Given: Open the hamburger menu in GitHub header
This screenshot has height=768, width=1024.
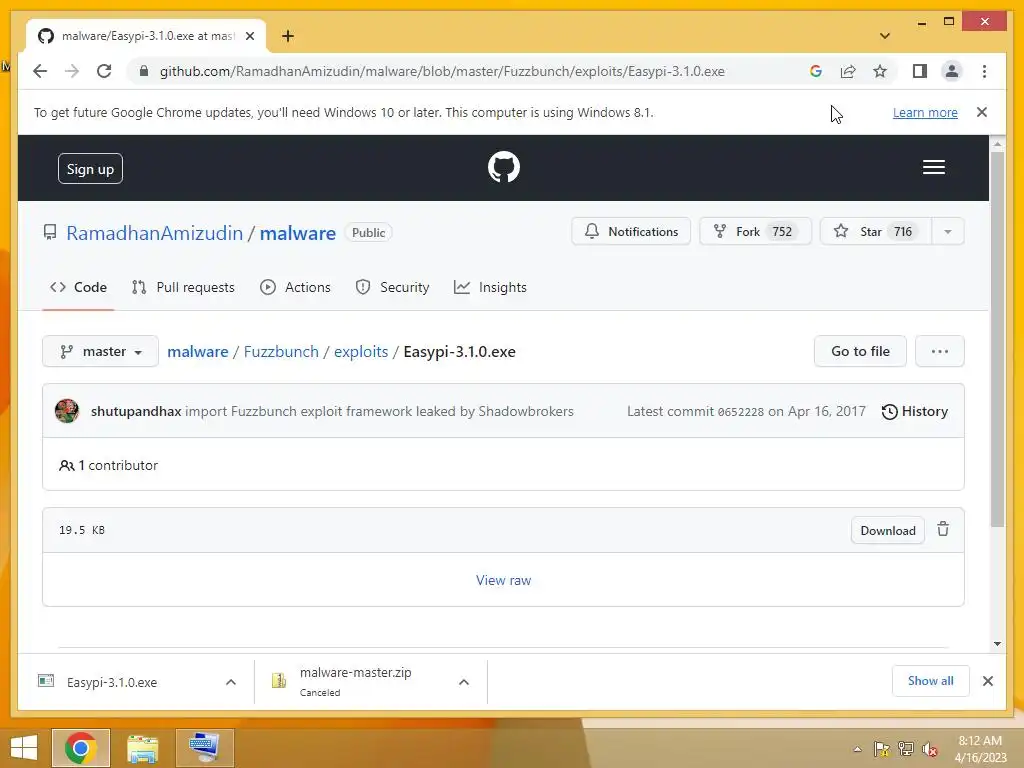Looking at the screenshot, I should tap(933, 167).
